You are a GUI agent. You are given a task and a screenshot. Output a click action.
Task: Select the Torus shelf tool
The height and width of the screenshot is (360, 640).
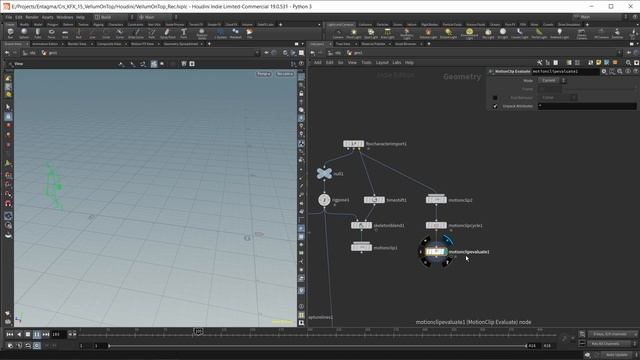tap(51, 33)
